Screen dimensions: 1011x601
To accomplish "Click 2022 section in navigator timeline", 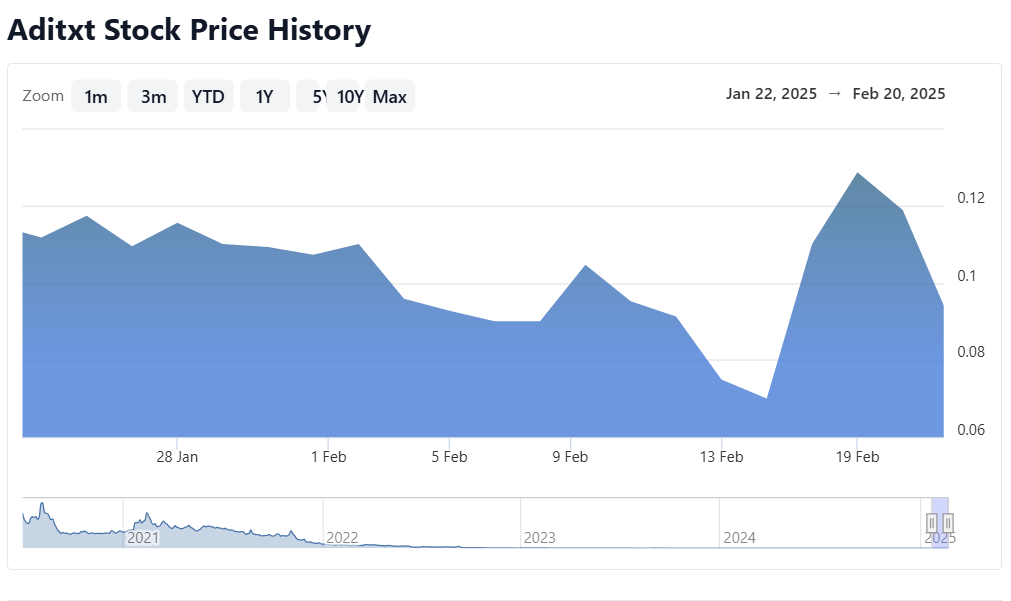I will point(342,538).
